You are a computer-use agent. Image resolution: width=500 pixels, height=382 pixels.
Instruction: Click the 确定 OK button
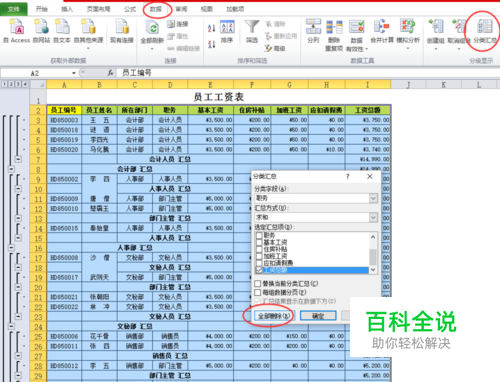318,315
